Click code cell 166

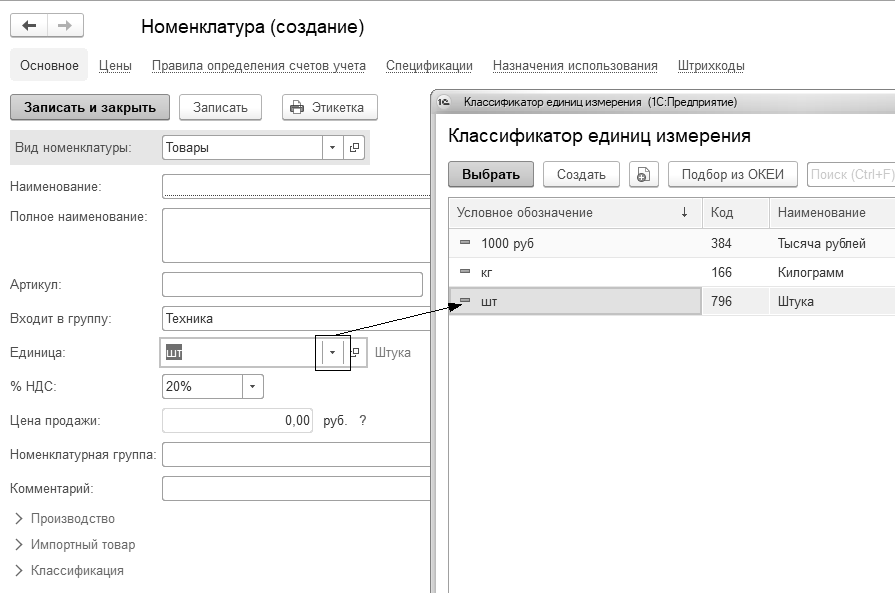(x=736, y=272)
